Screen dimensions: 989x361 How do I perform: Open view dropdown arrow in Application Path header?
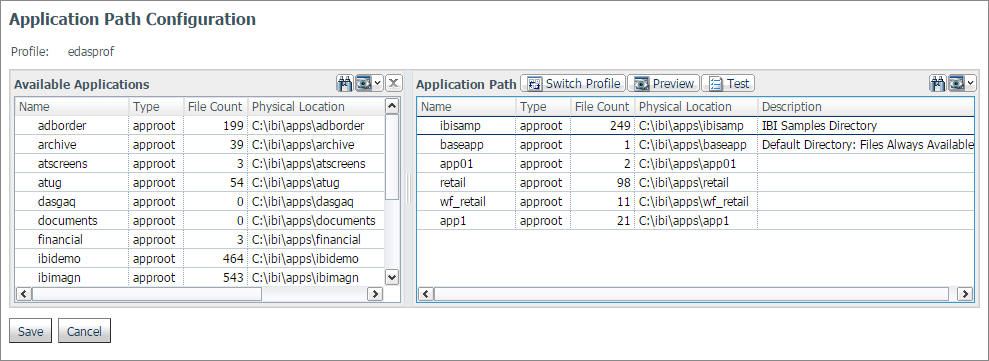tap(970, 83)
